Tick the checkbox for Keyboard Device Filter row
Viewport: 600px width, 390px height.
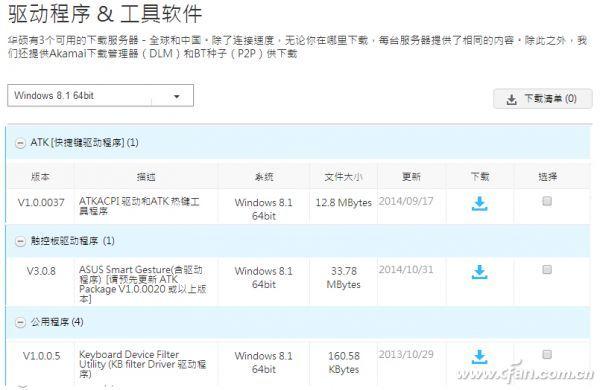547,354
